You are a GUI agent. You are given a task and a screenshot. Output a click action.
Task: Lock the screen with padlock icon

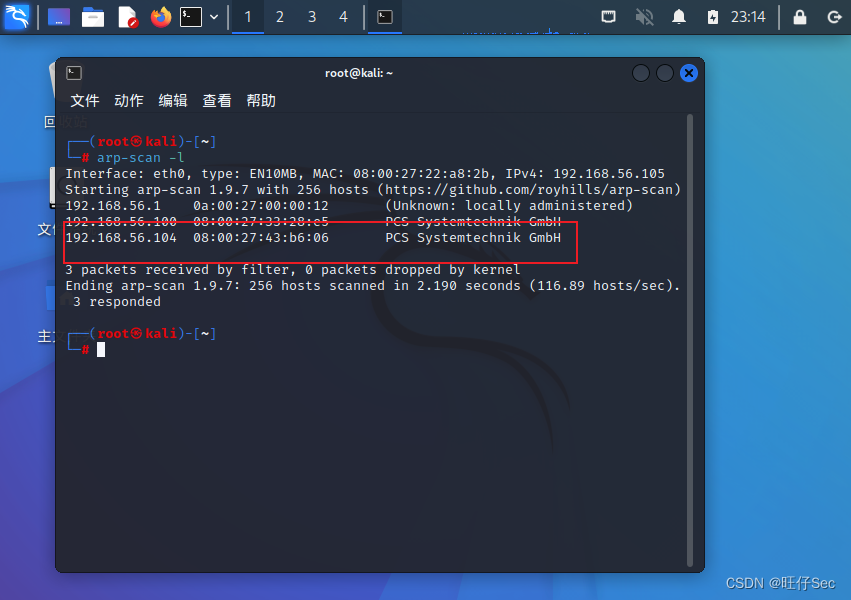(x=799, y=17)
